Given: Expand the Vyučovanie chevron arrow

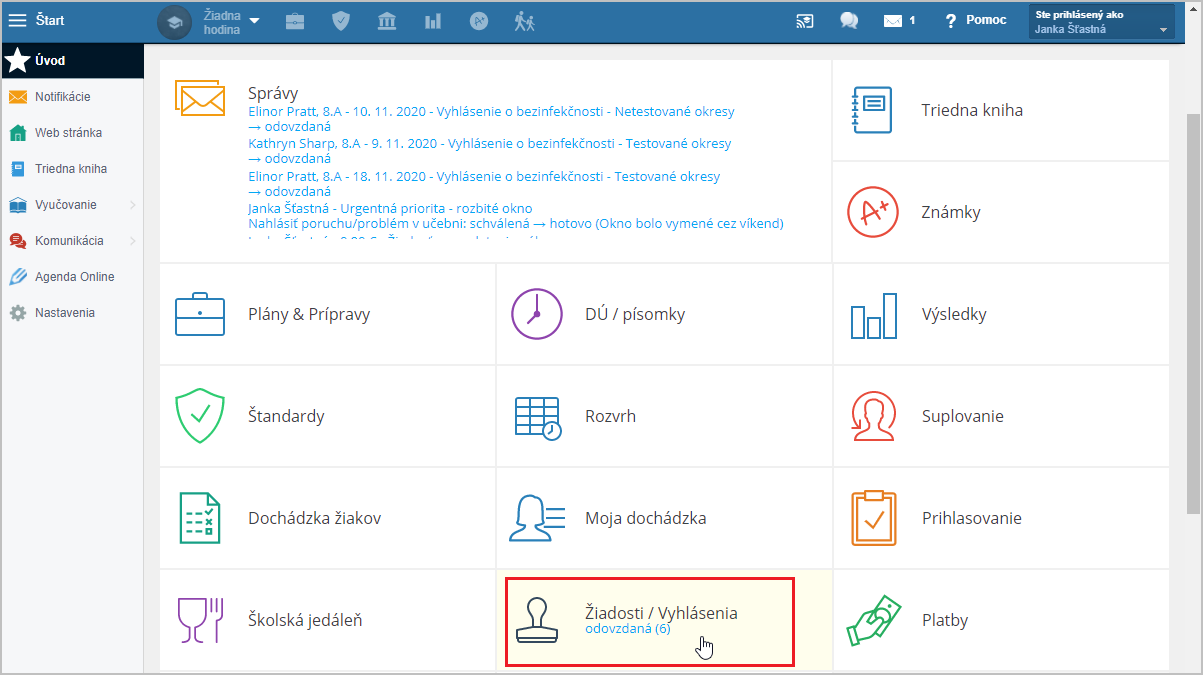Looking at the screenshot, I should point(132,205).
